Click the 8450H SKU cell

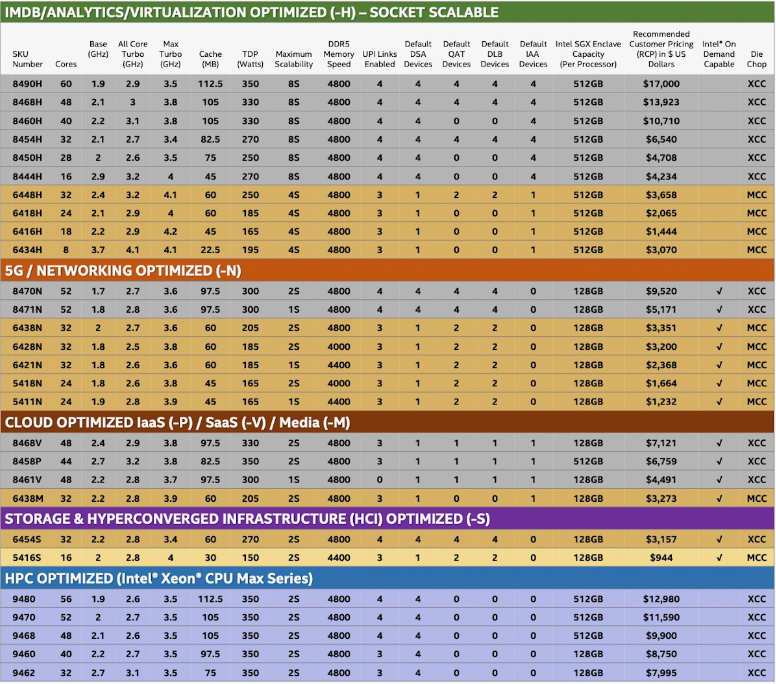pyautogui.click(x=27, y=157)
